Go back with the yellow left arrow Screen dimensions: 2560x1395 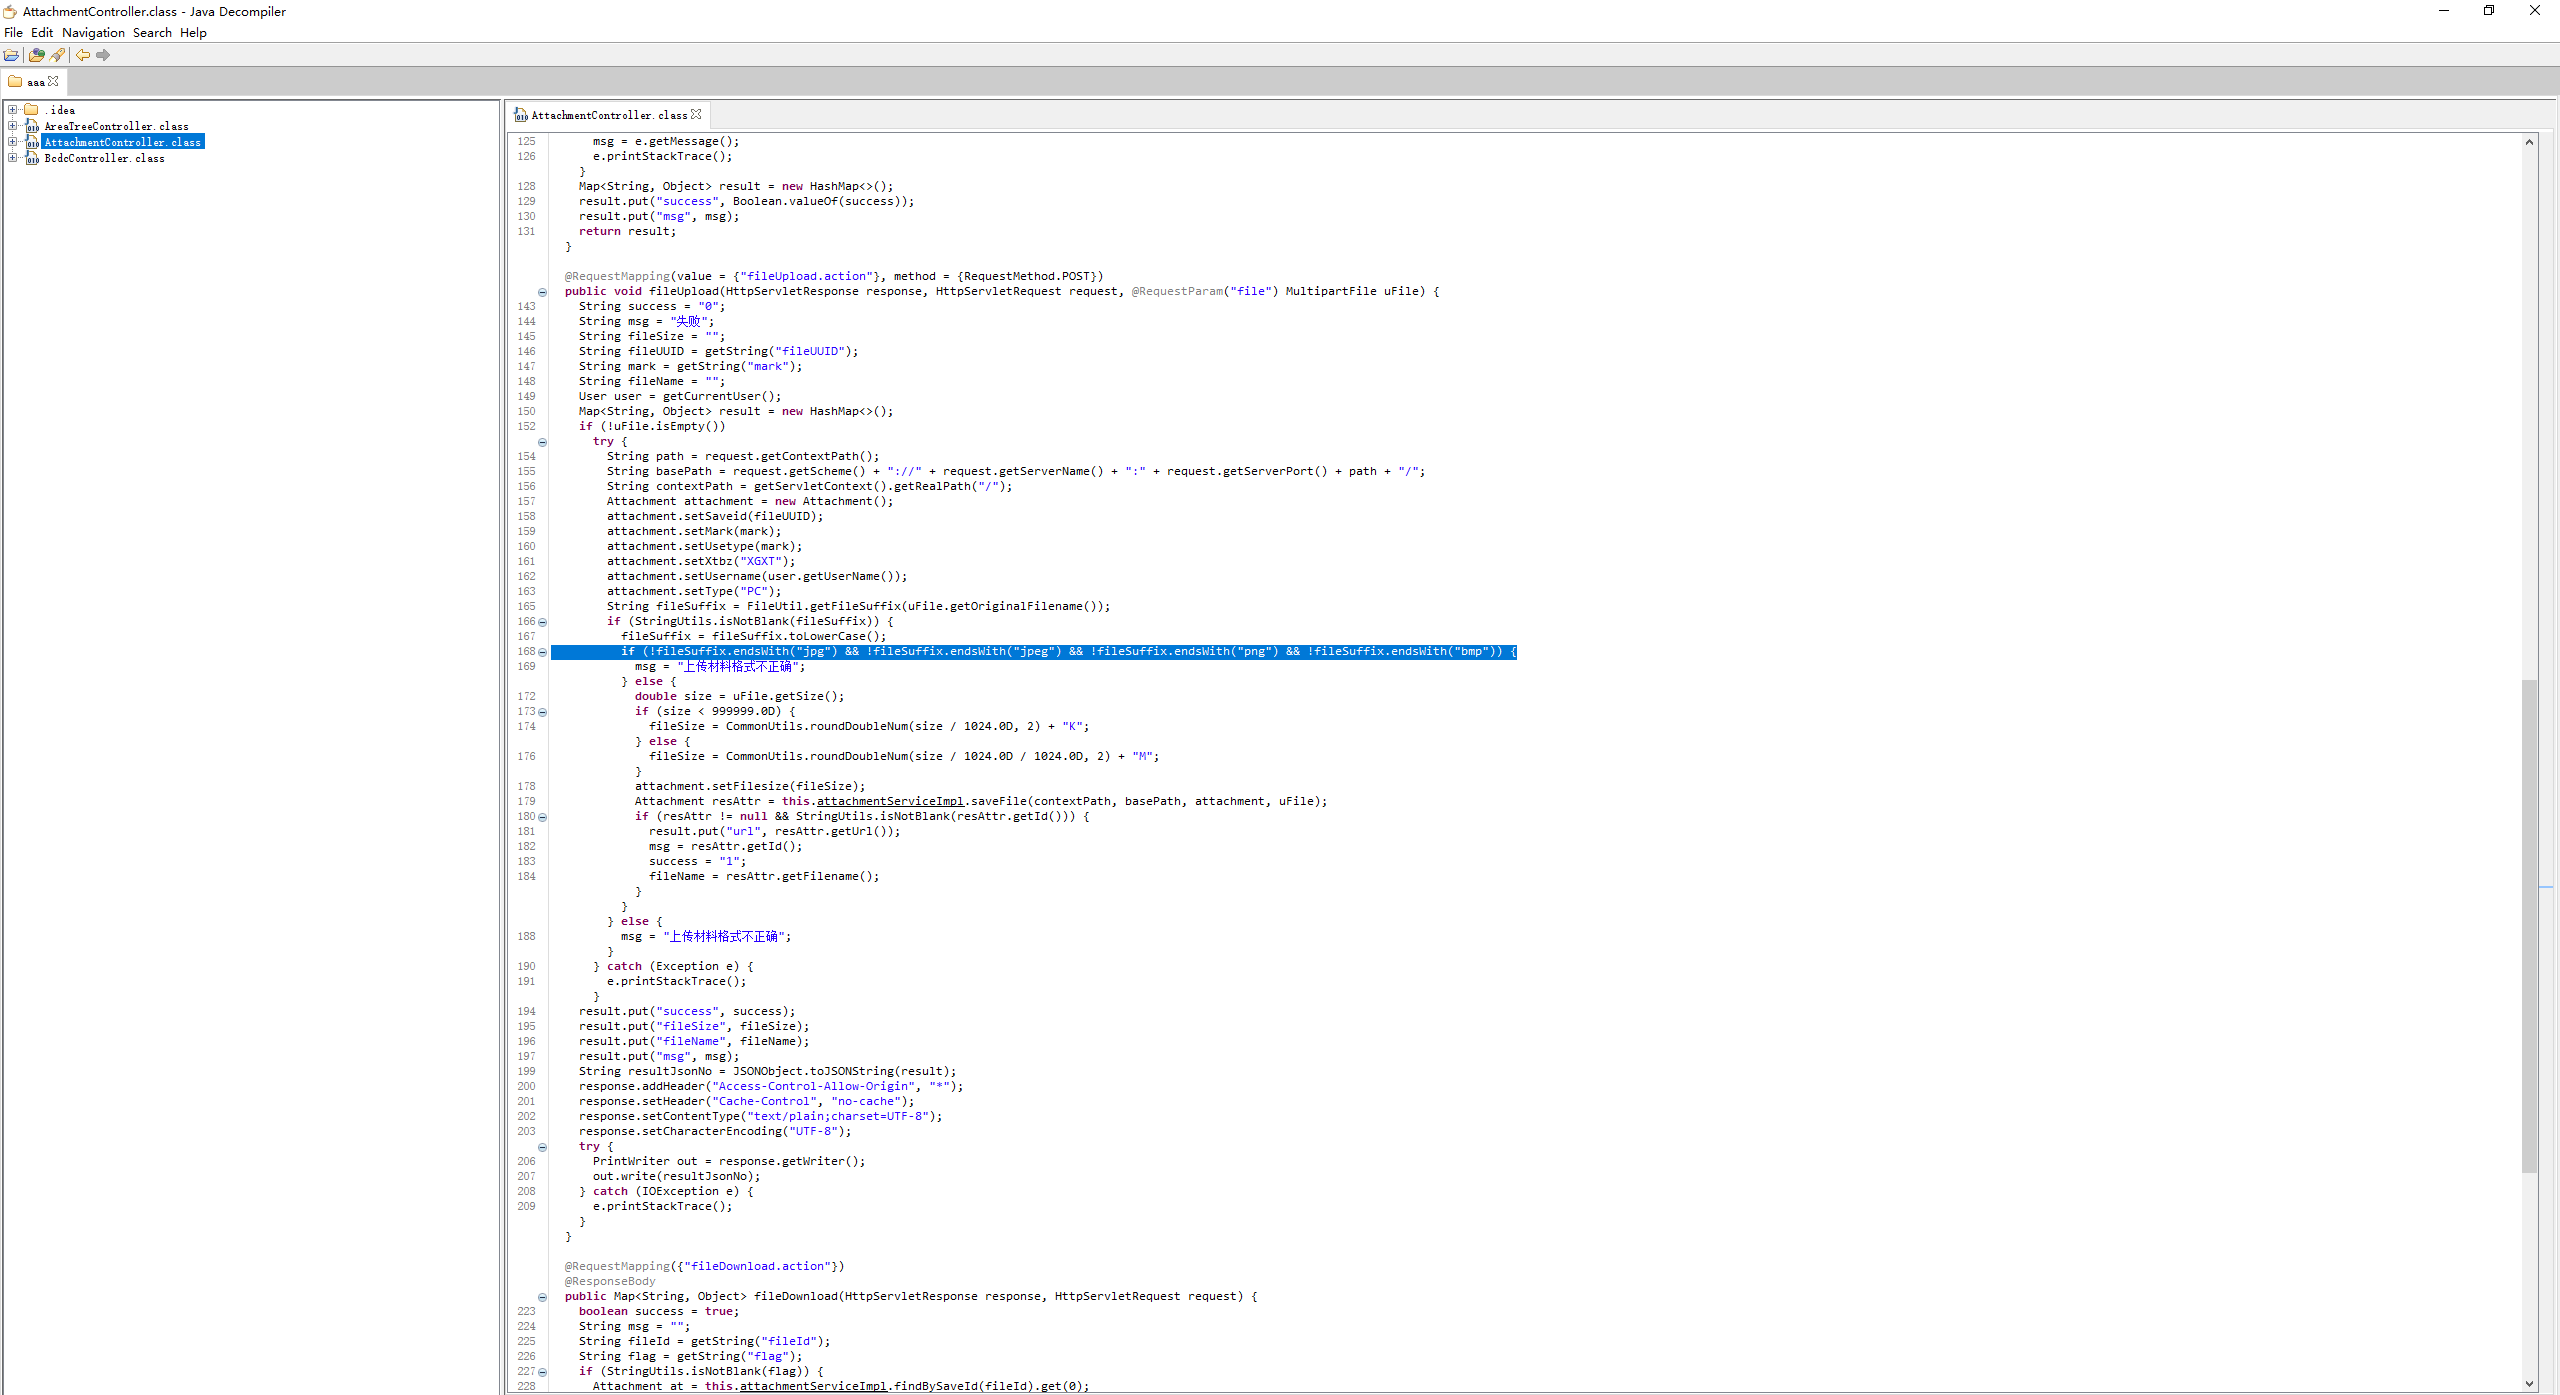coord(83,55)
